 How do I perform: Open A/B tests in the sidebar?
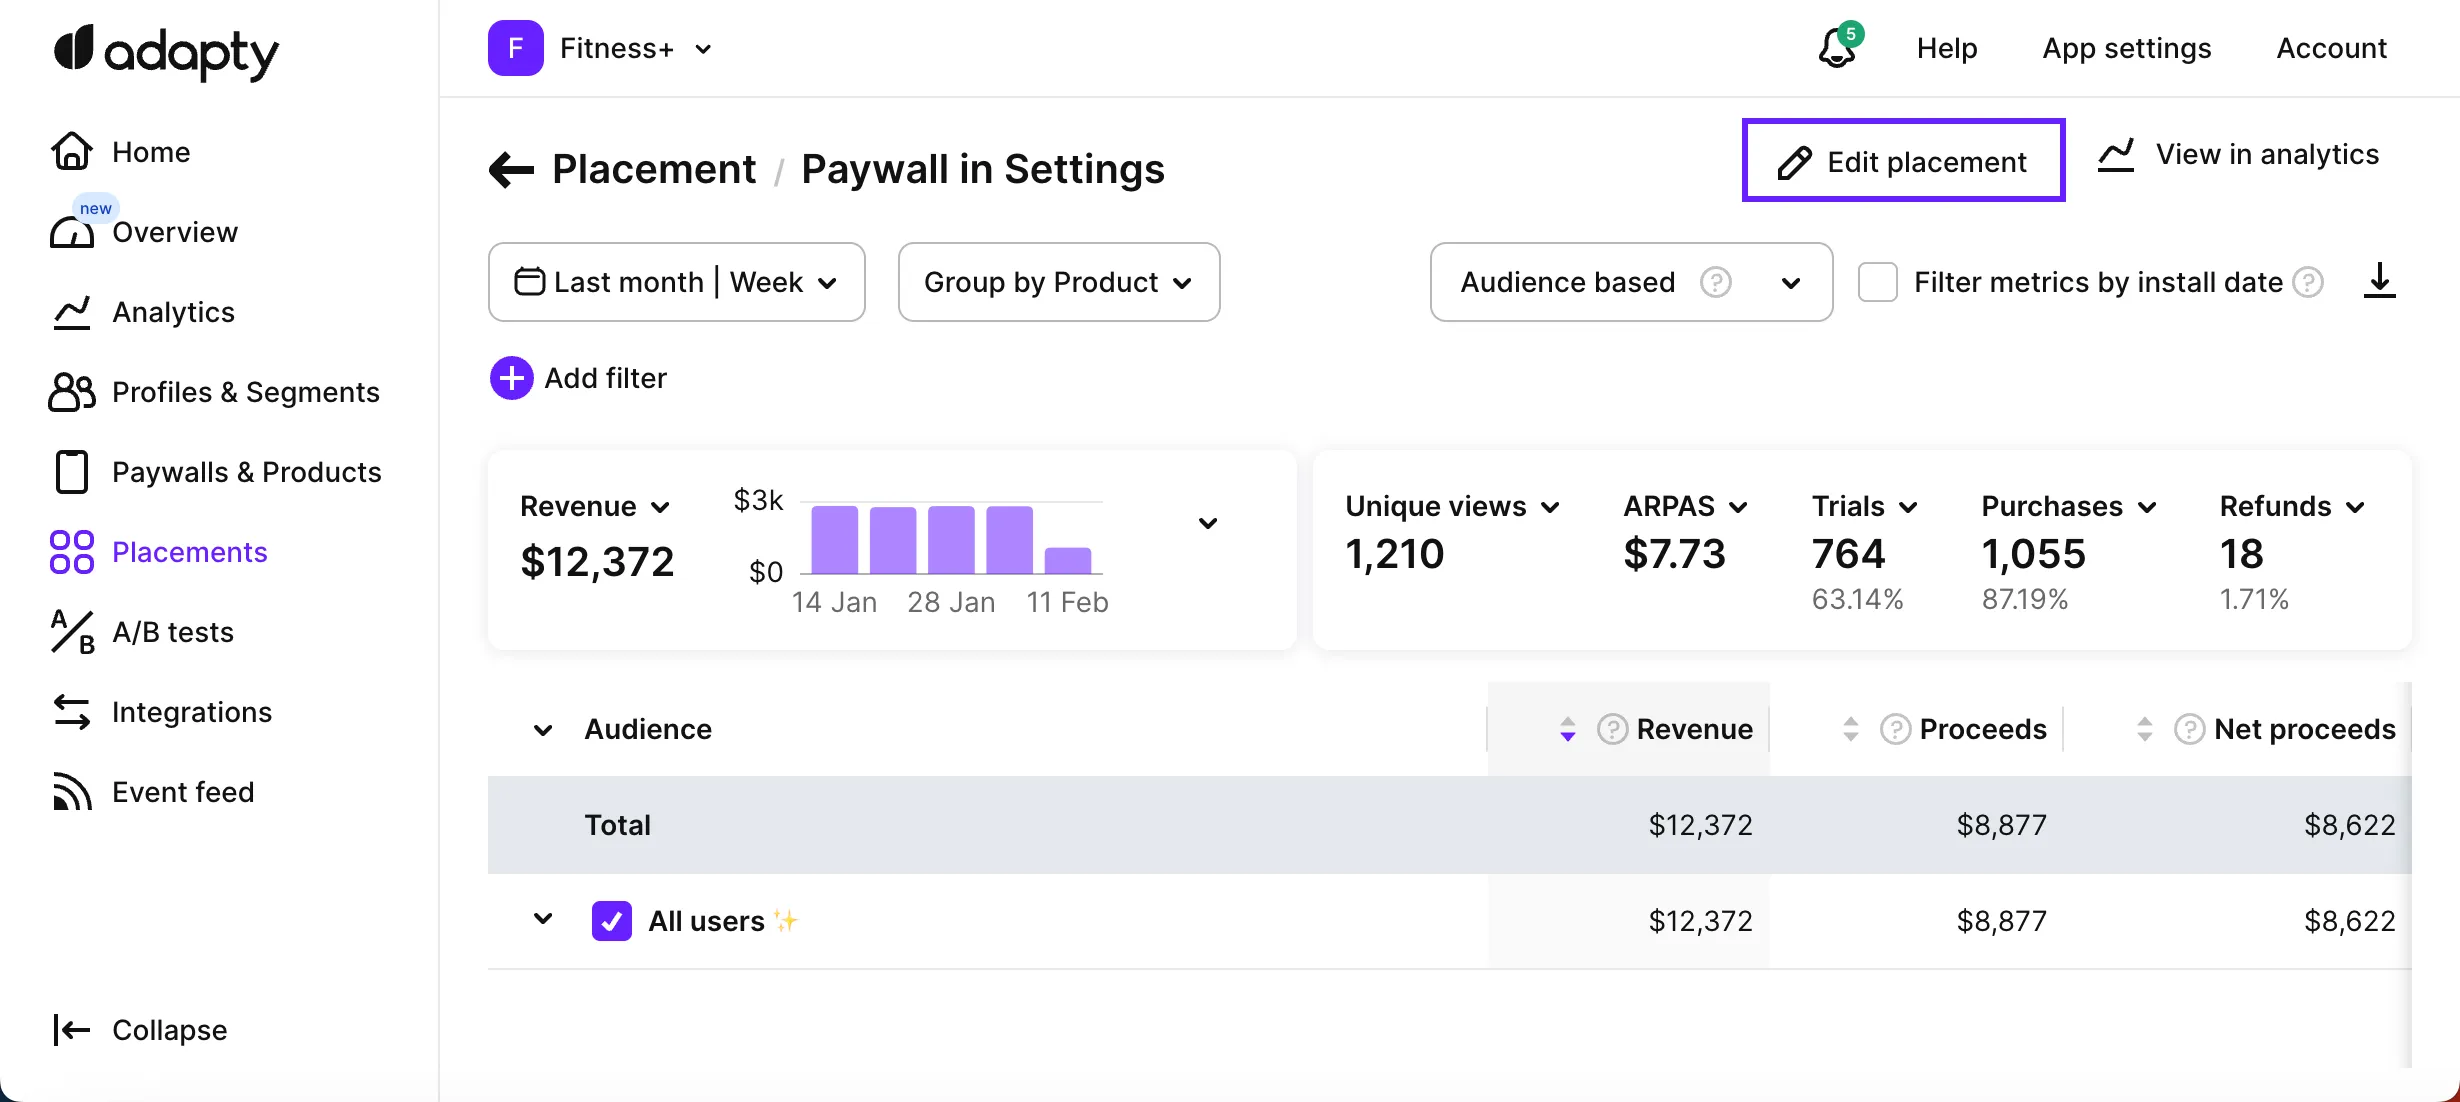tap(172, 632)
